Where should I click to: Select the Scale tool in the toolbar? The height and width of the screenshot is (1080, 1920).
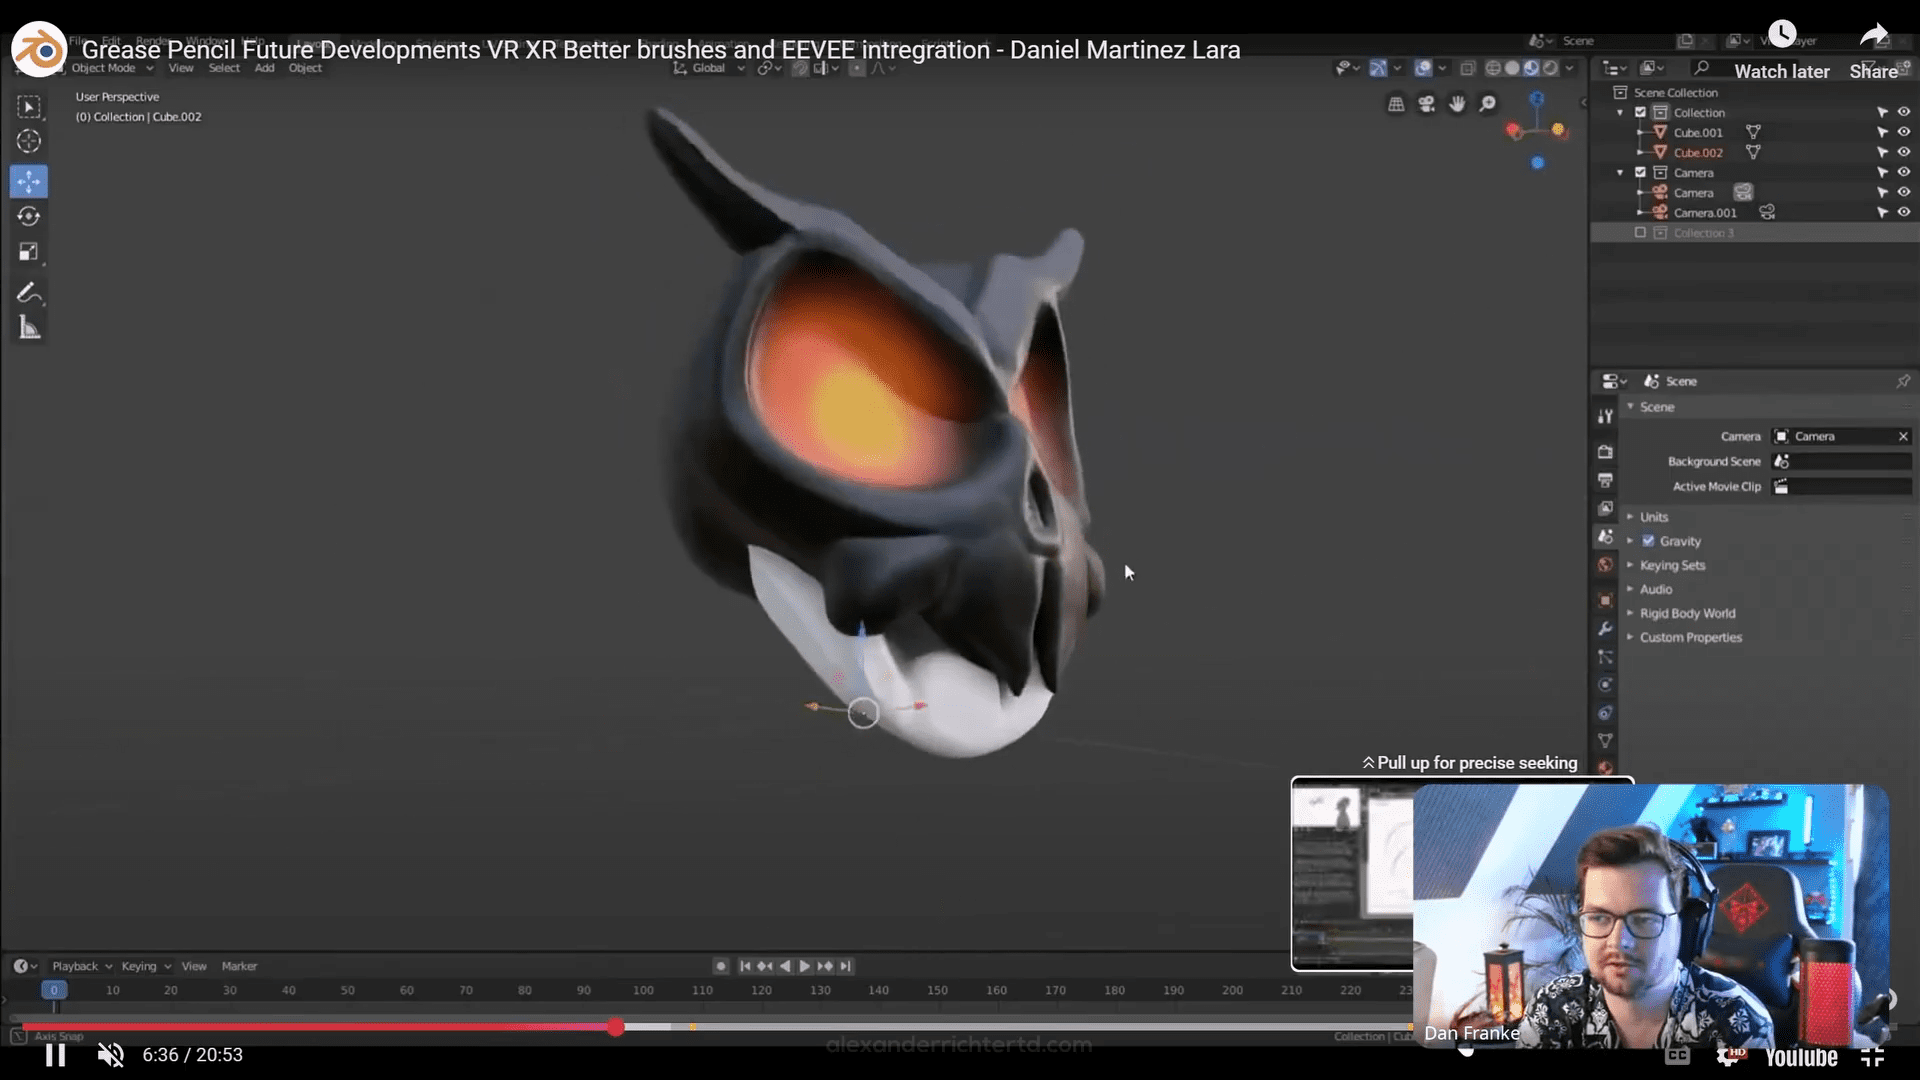[x=29, y=252]
